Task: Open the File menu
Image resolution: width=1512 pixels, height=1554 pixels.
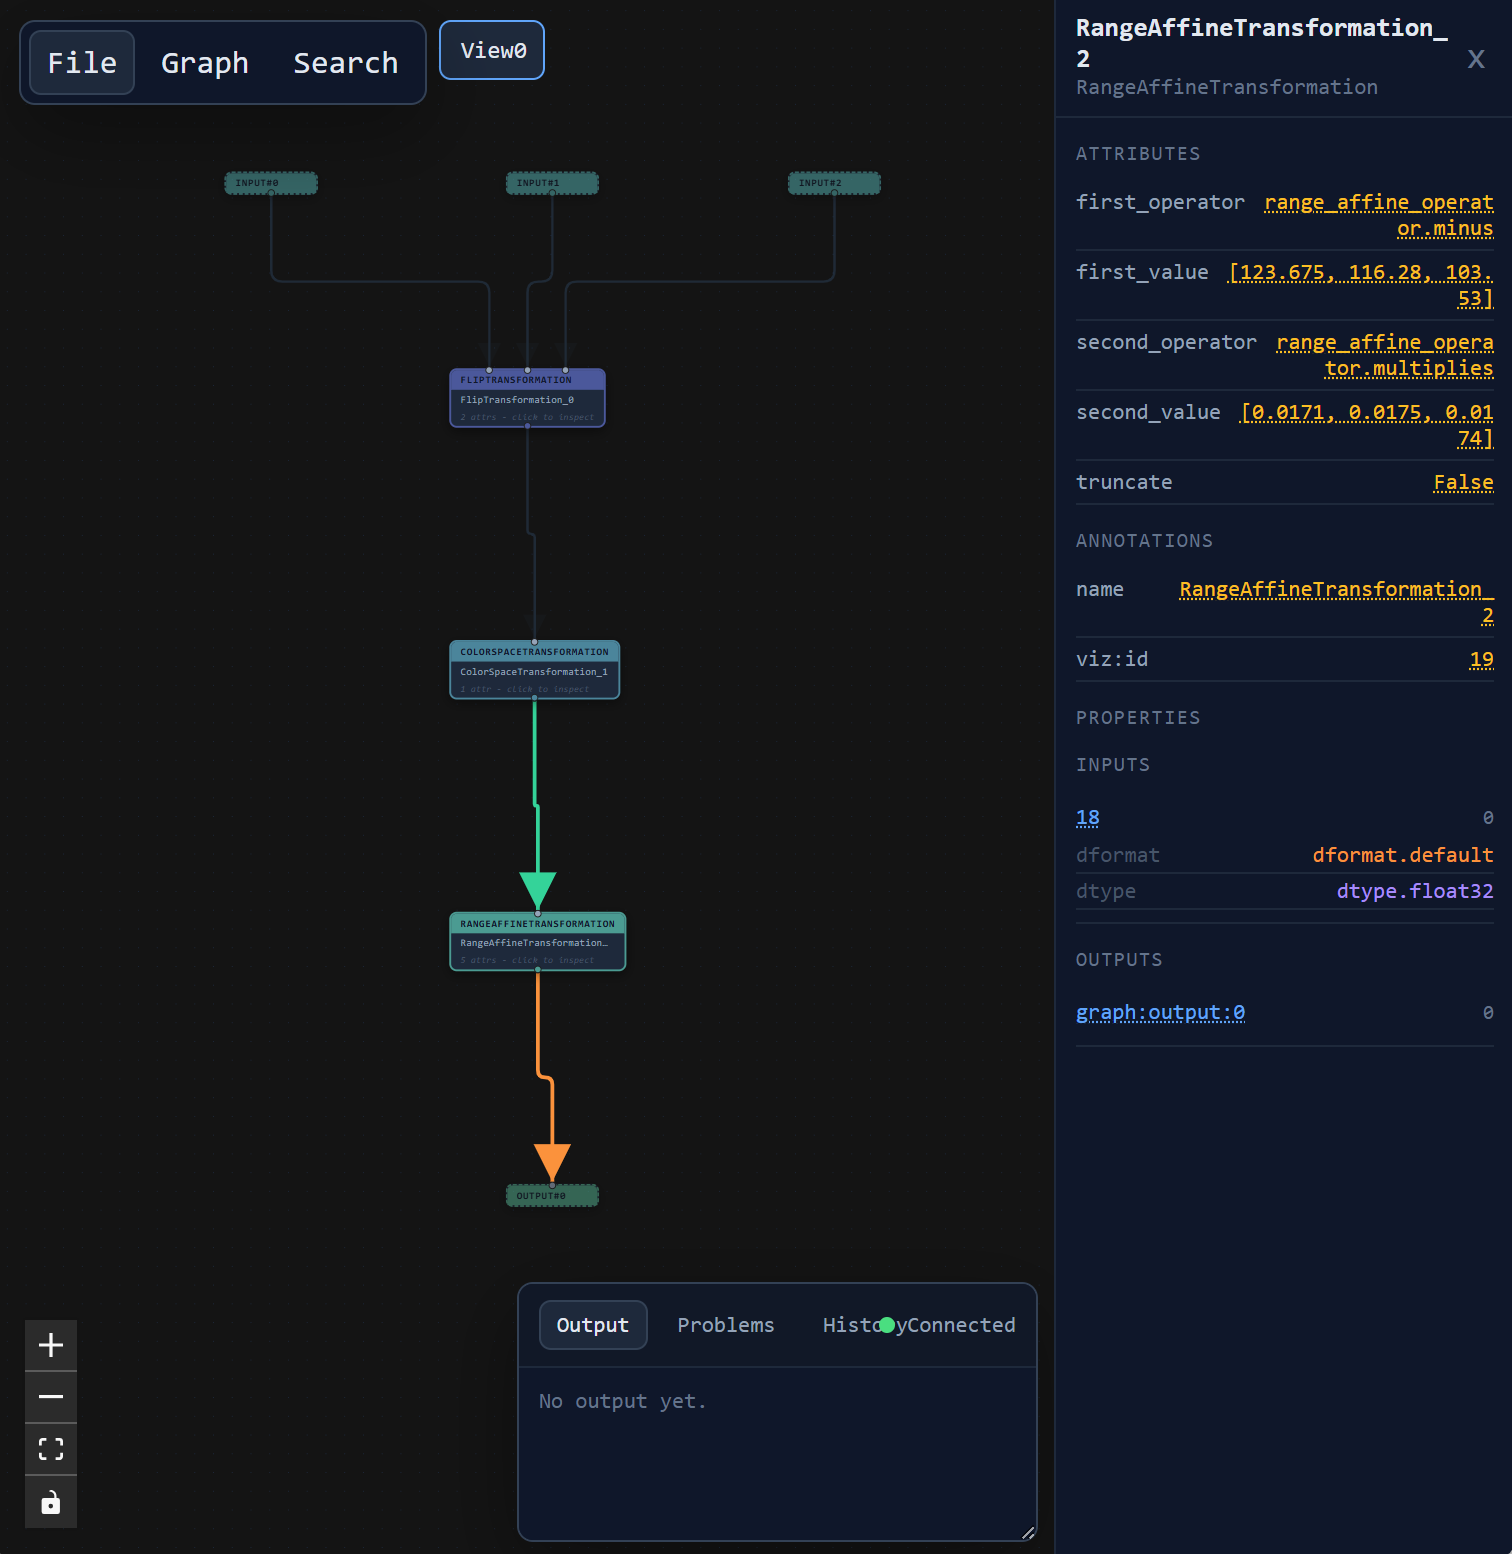Action: (82, 62)
